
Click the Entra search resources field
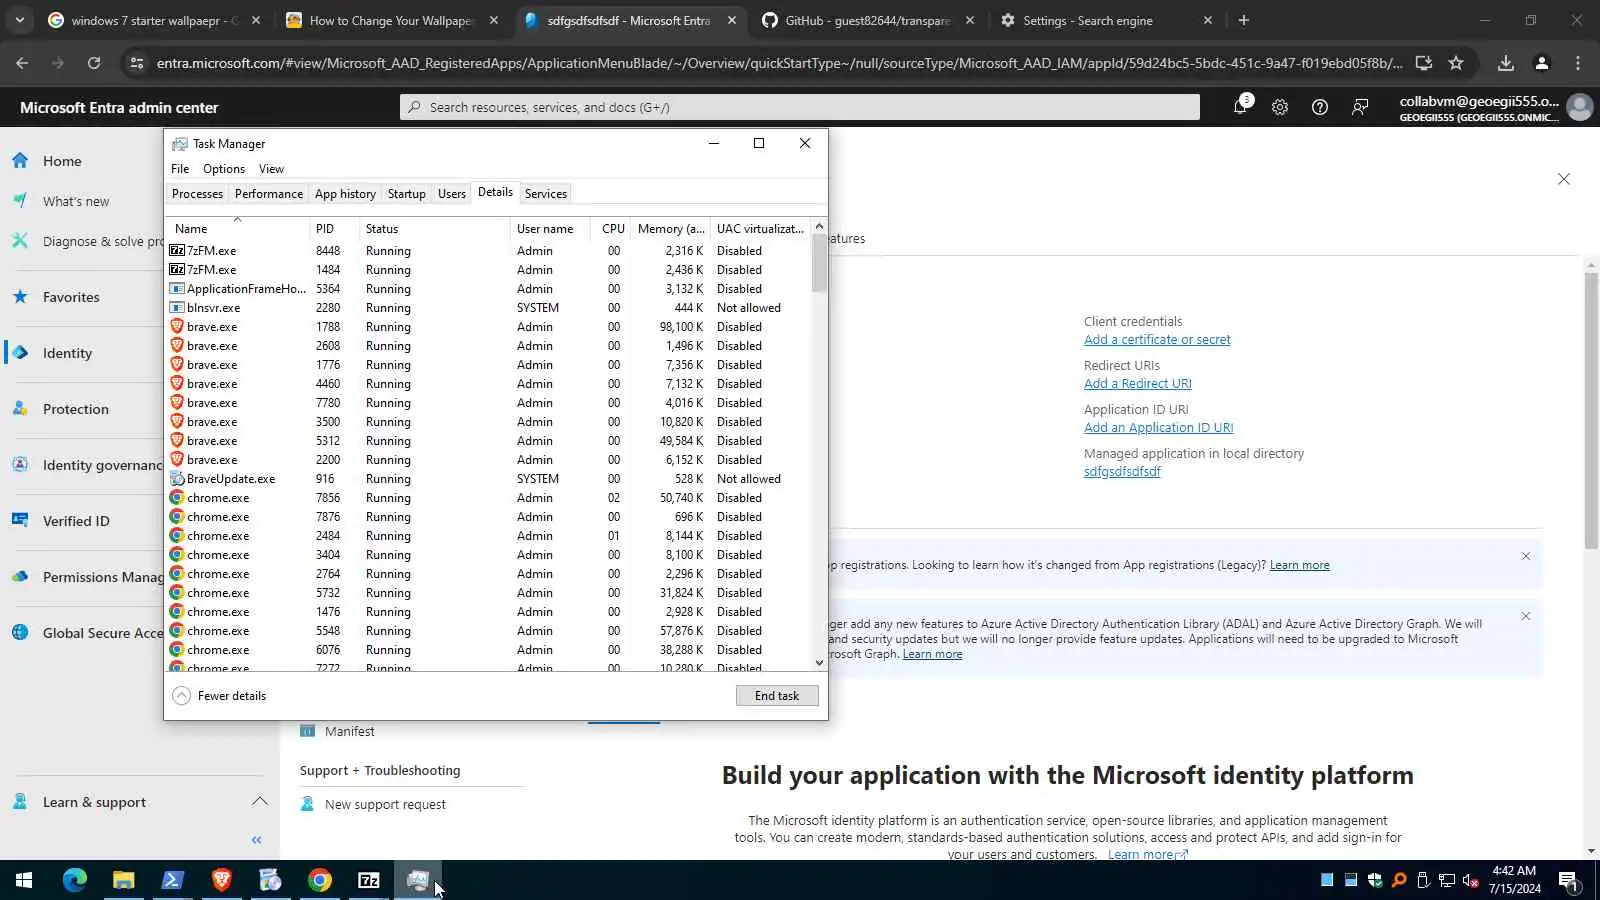[x=800, y=107]
